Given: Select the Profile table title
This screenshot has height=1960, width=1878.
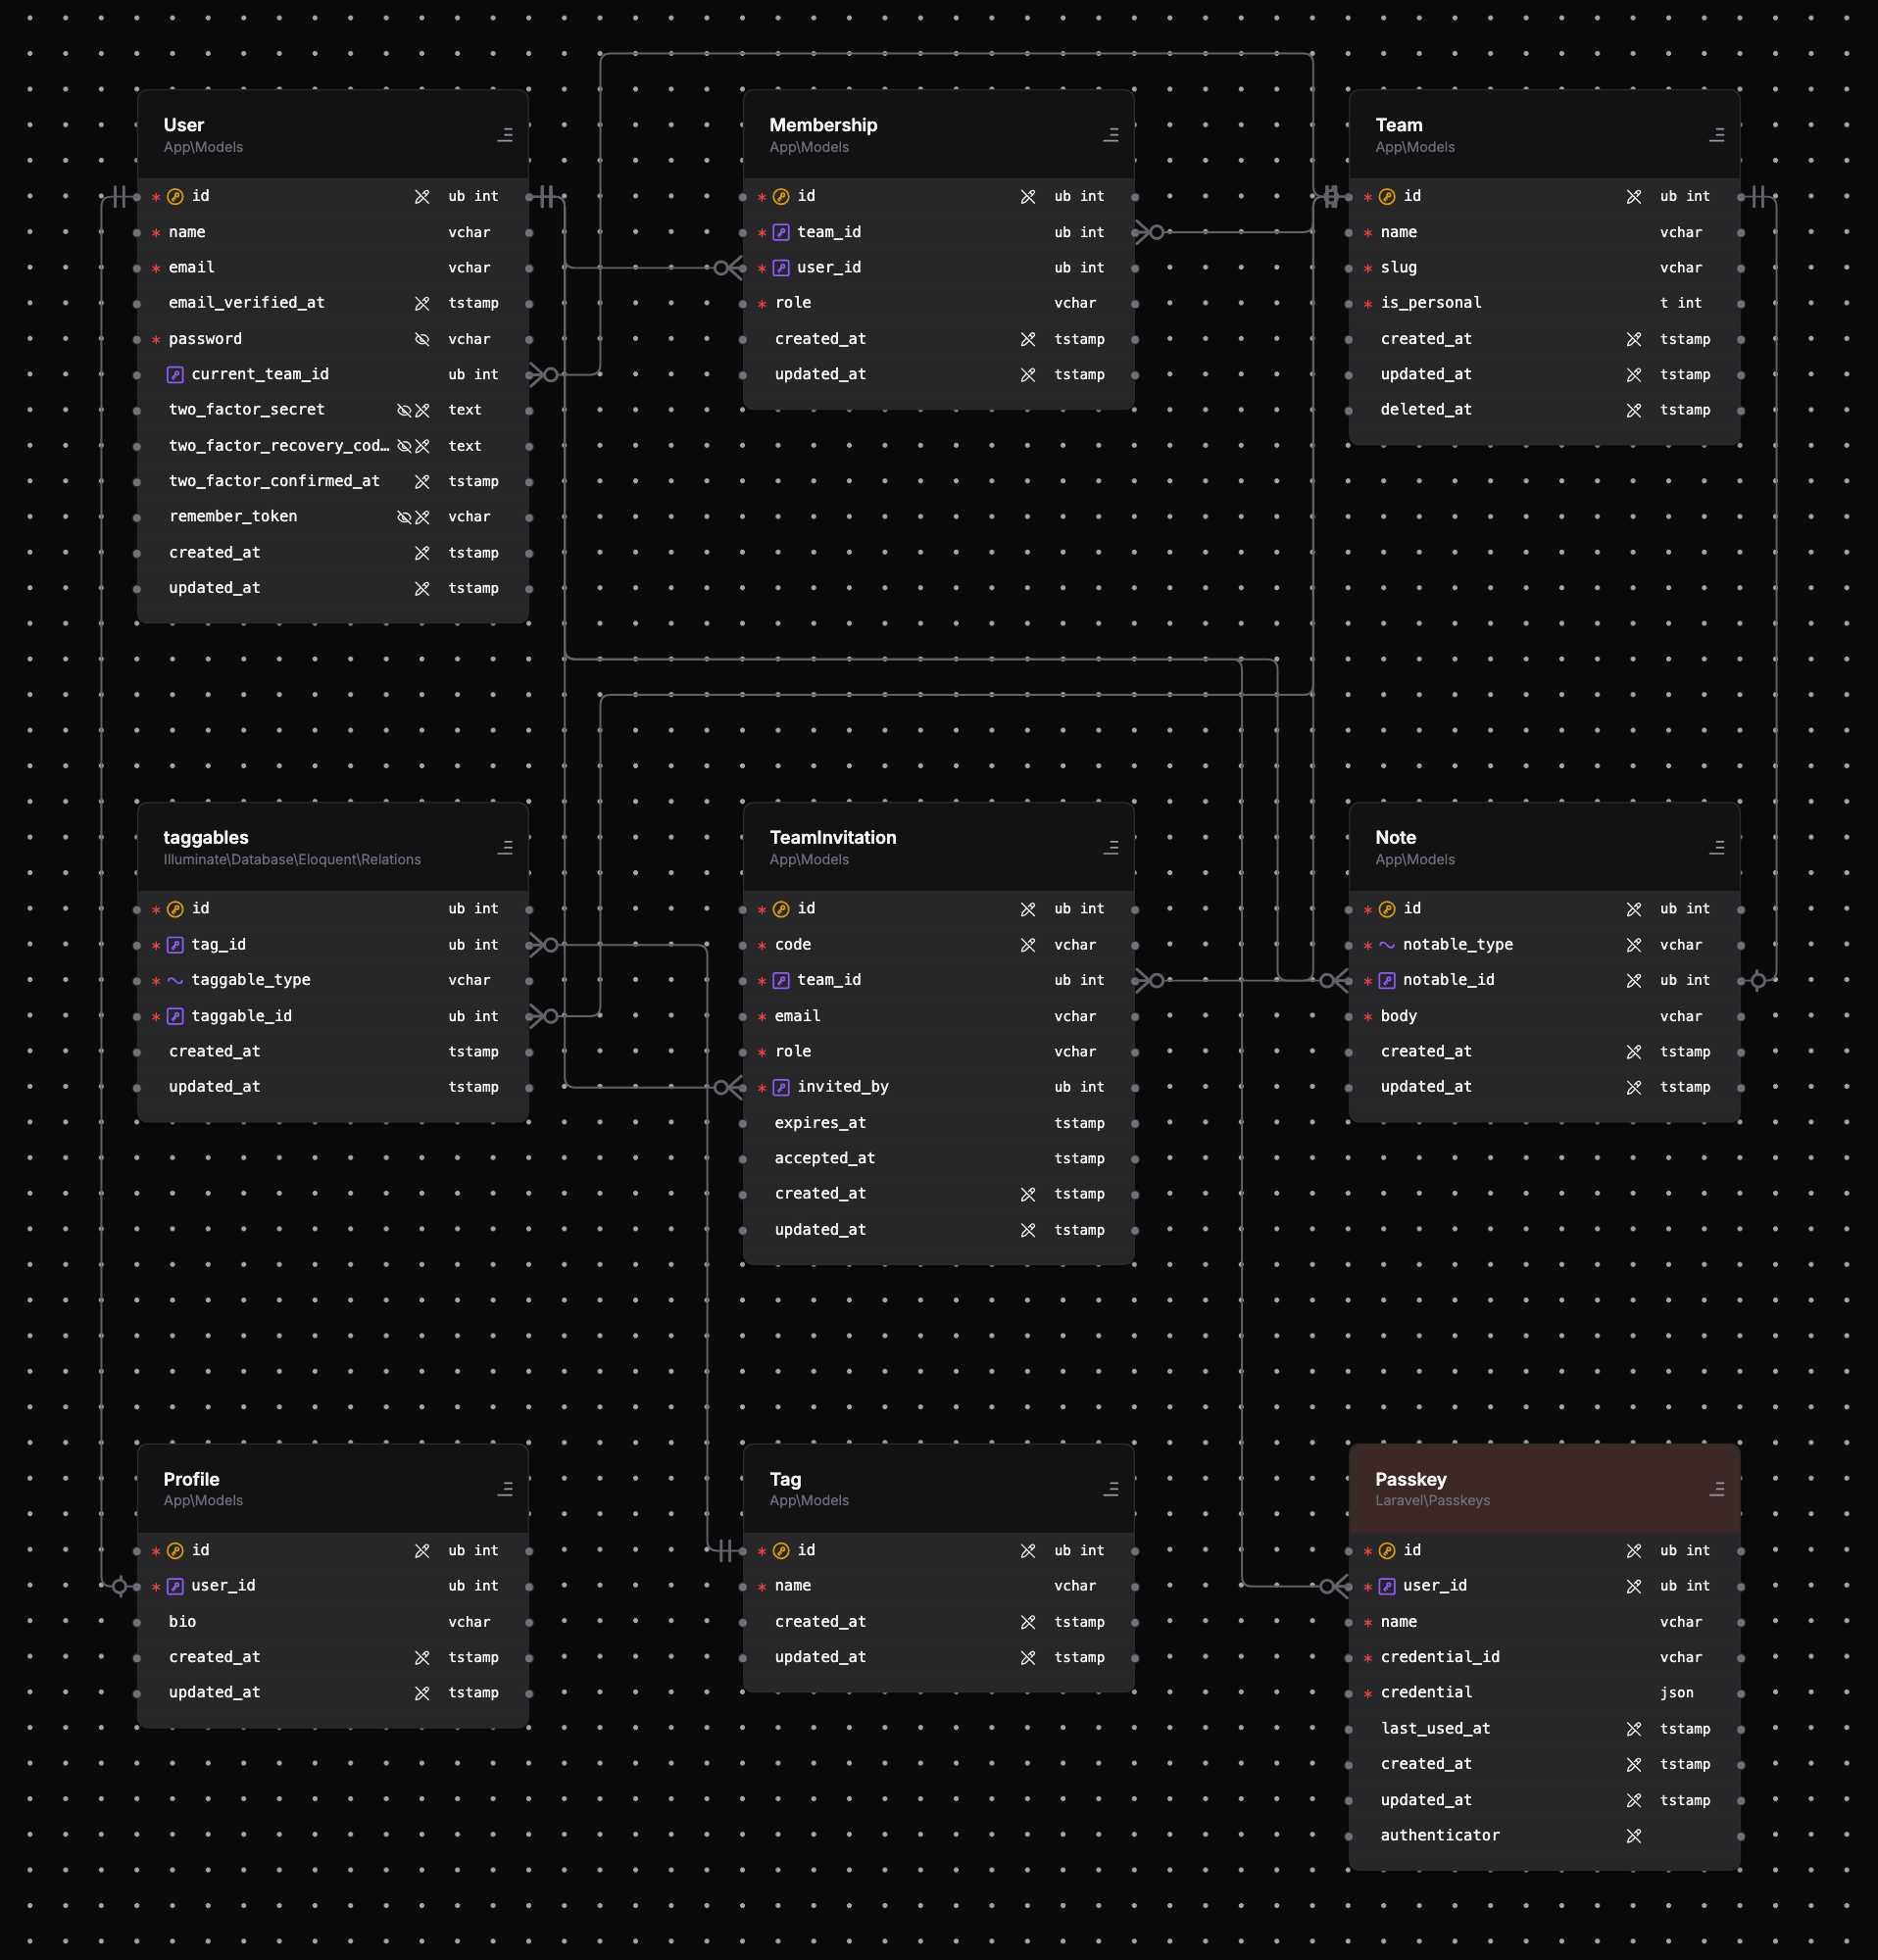Looking at the screenshot, I should point(192,1480).
